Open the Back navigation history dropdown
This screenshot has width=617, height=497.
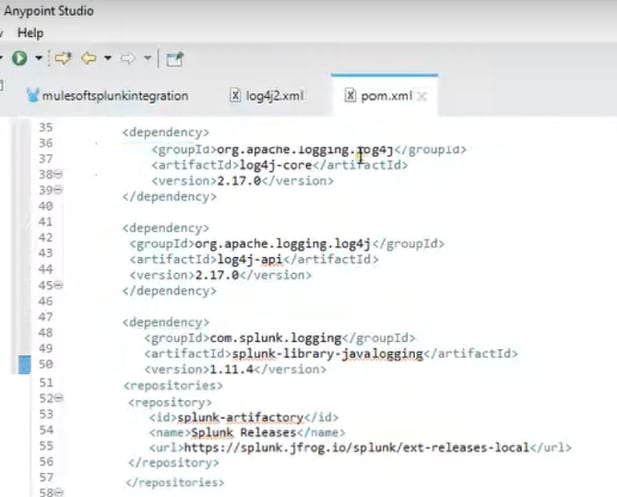click(x=108, y=58)
